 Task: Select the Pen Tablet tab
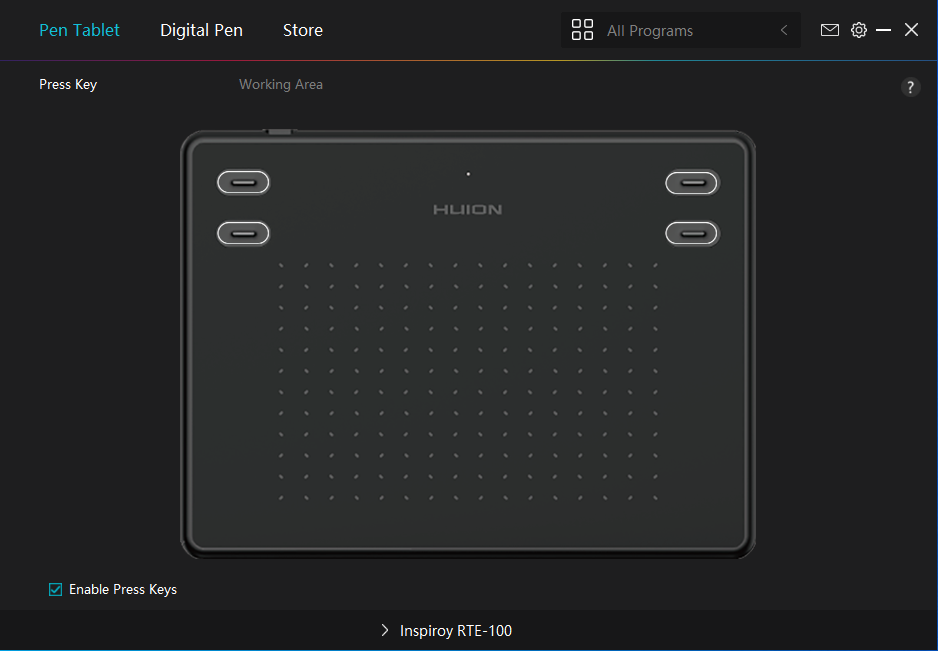(x=79, y=30)
